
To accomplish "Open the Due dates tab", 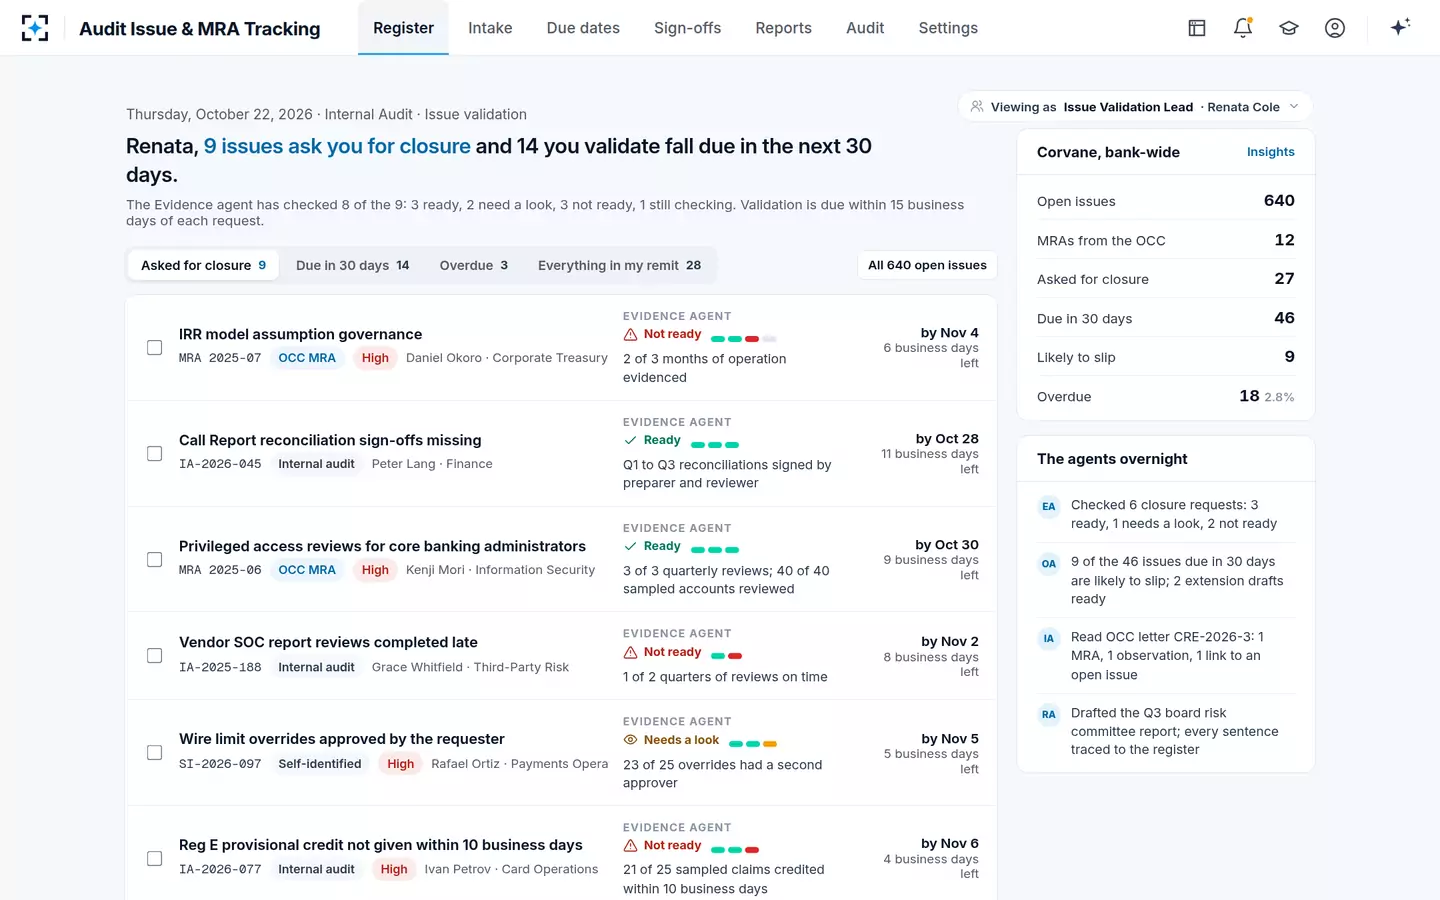I will click(x=583, y=28).
